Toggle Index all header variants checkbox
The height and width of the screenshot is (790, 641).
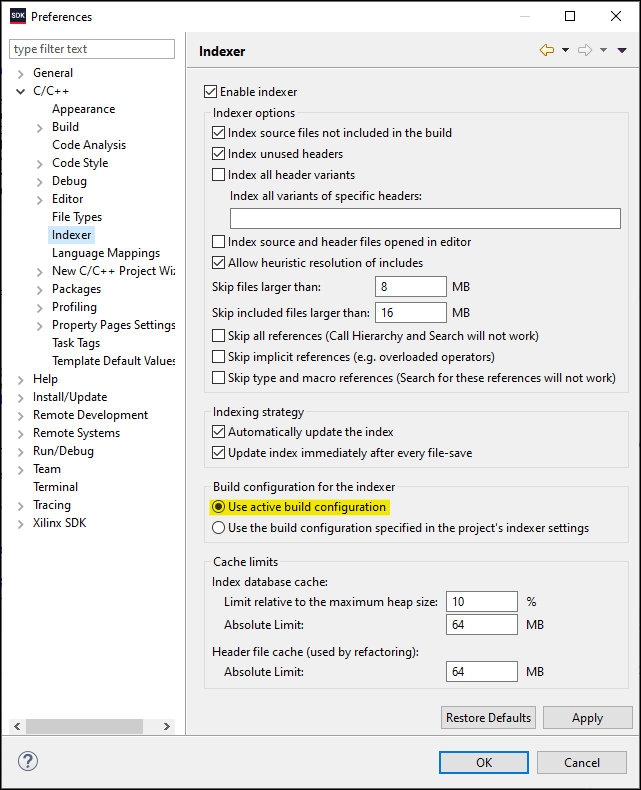[219, 175]
